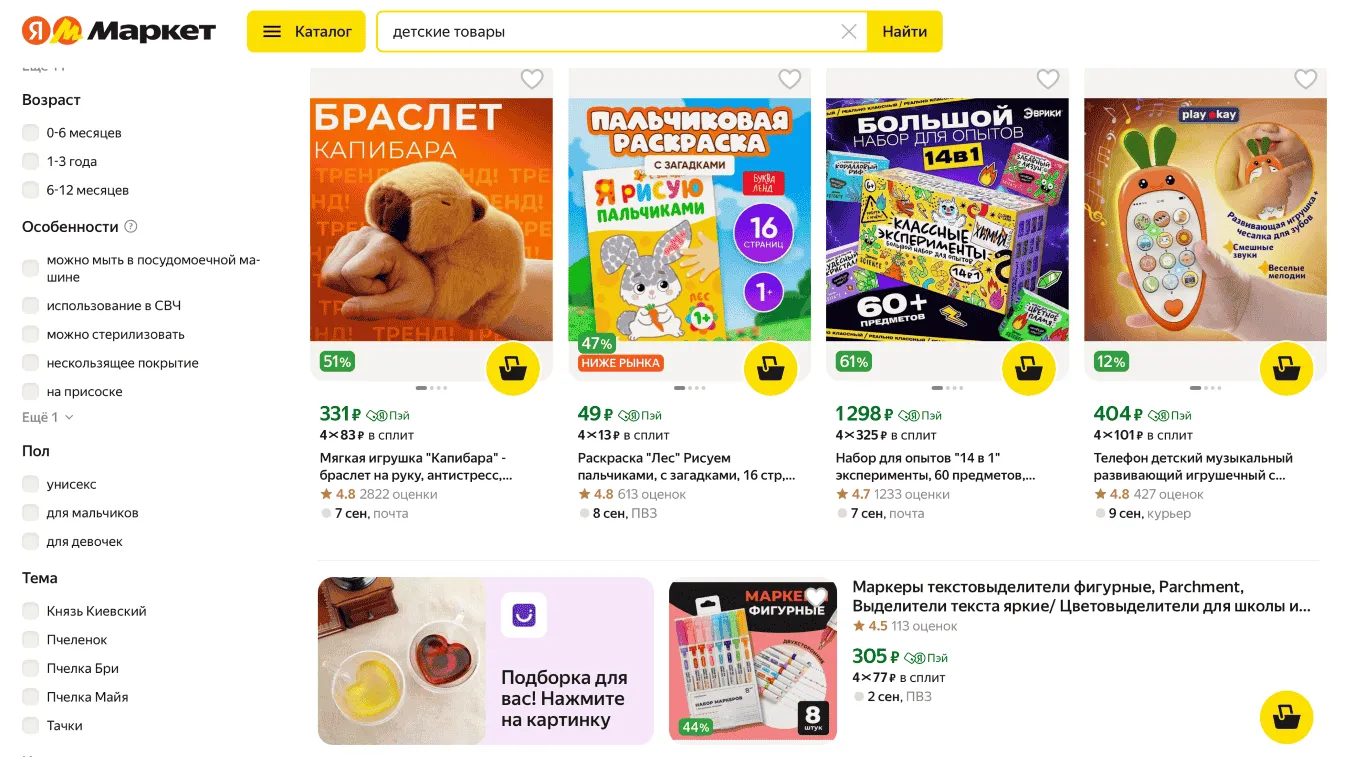Favorite the carrot phone toy
1366x757 pixels.
point(1306,79)
